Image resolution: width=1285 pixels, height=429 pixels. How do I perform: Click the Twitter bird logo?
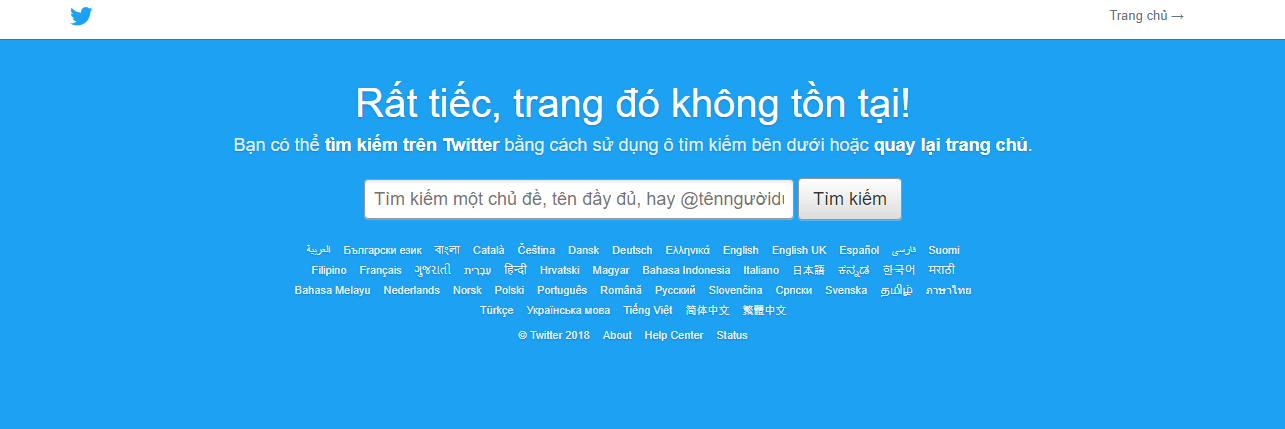82,16
